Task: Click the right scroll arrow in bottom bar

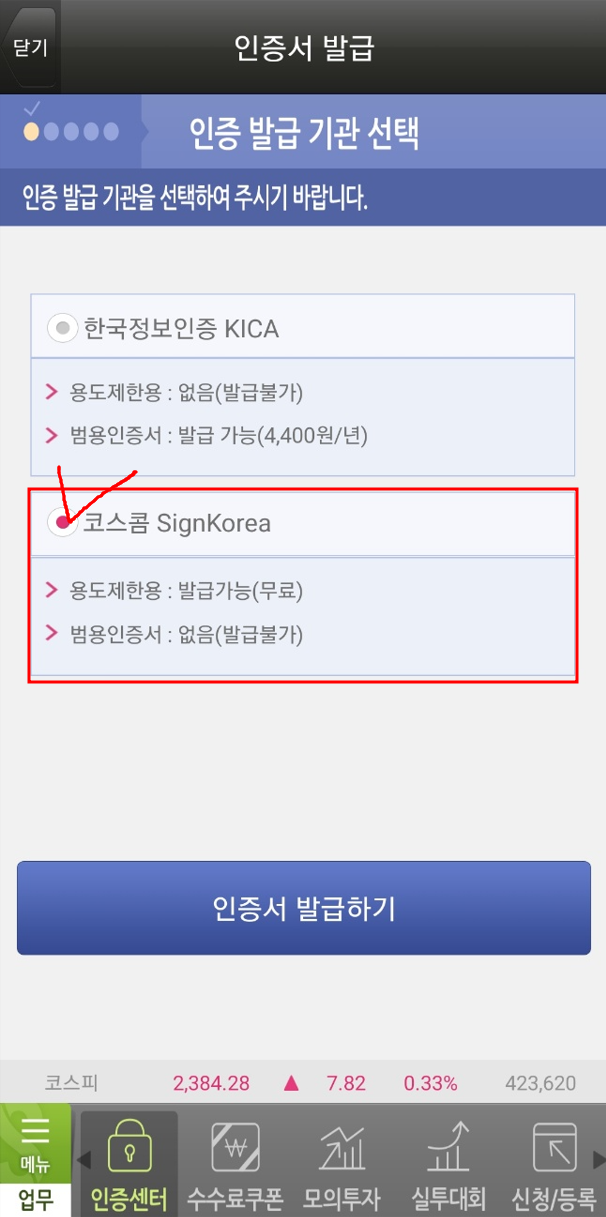Action: [598, 1160]
